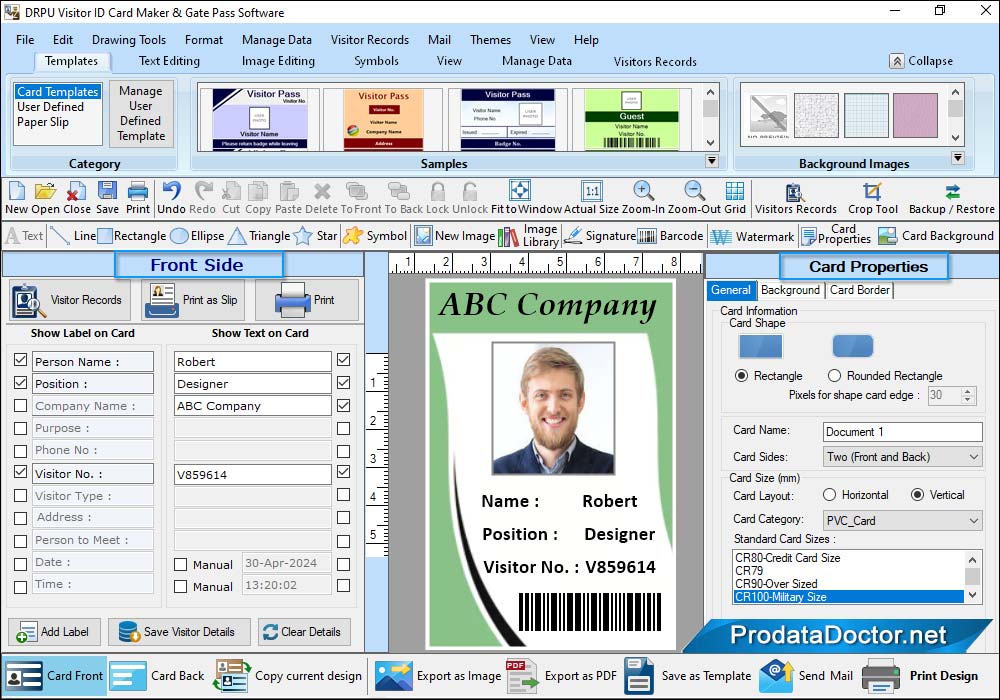Viewport: 1000px width, 700px height.
Task: Click the Fit to Window icon
Action: click(x=520, y=190)
